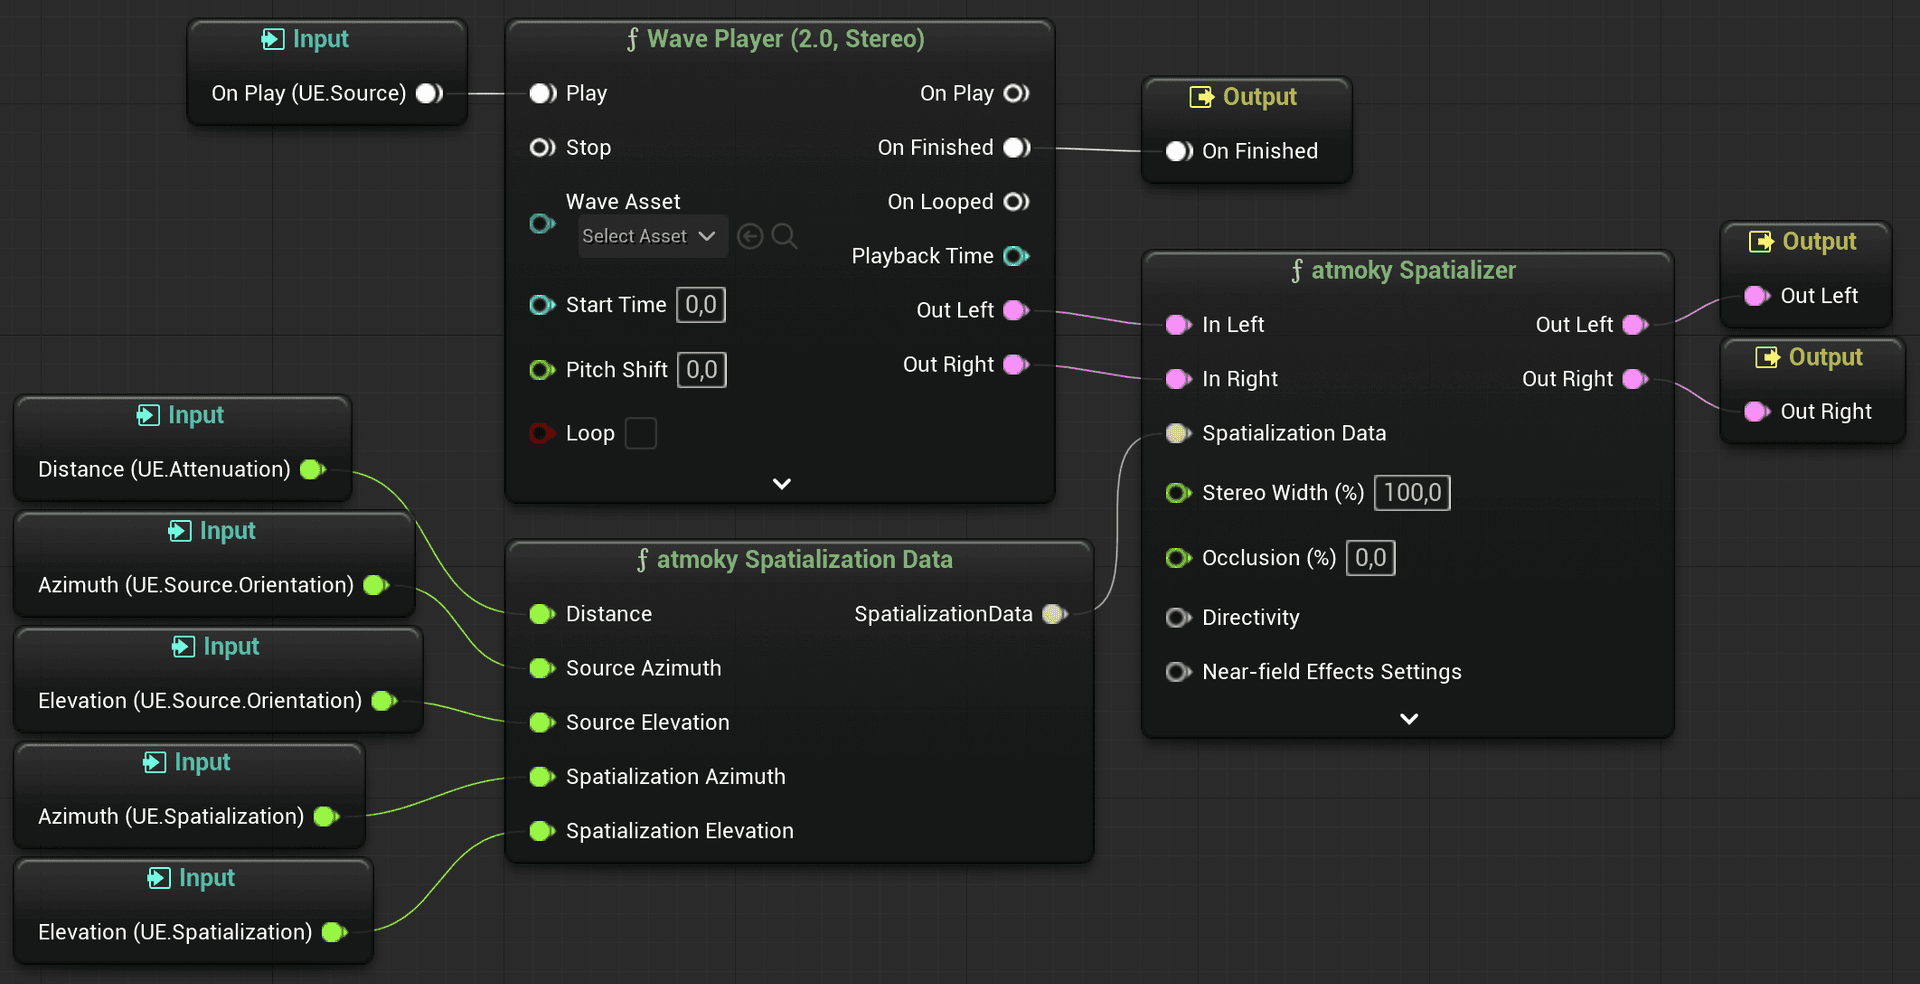Click the On Finished output pin

pos(1016,147)
